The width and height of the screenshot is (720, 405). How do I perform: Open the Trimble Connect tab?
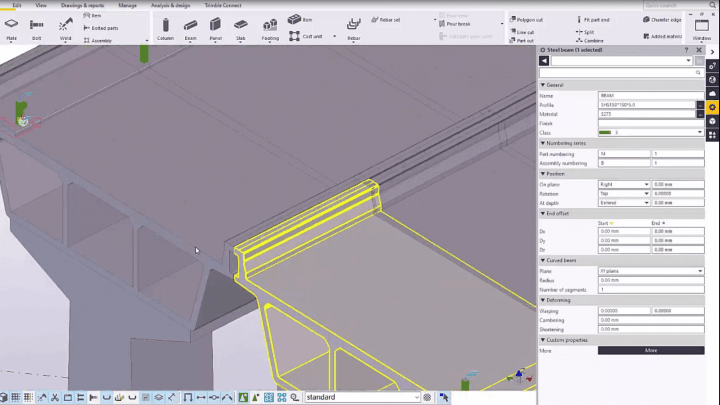223,5
